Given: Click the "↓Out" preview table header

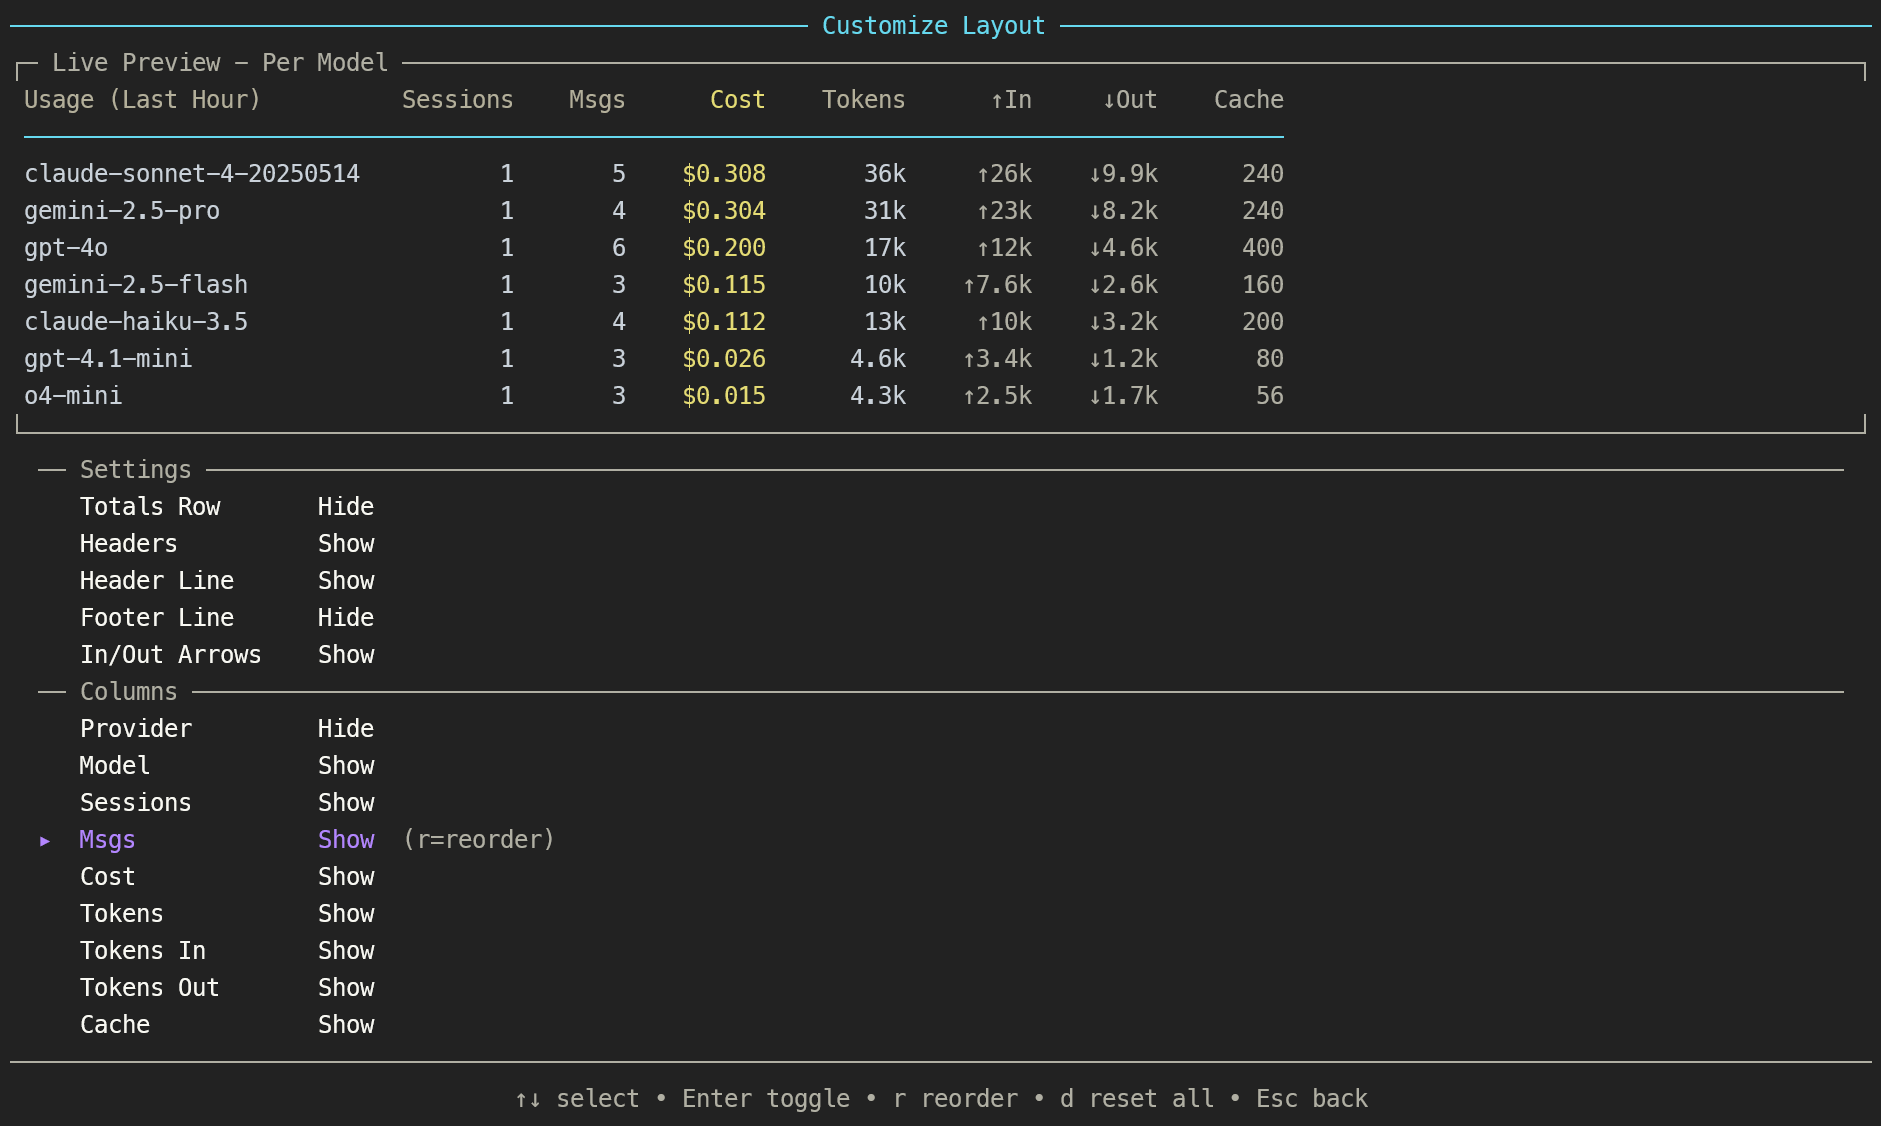Looking at the screenshot, I should click(1130, 100).
